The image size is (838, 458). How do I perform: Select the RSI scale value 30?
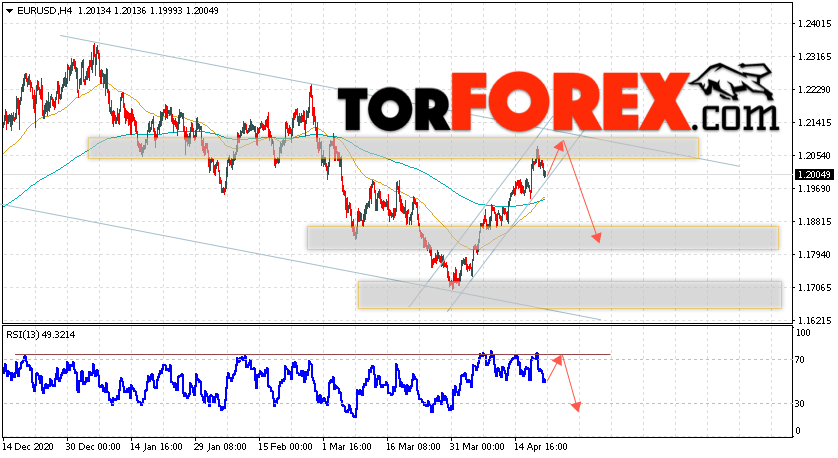(x=800, y=404)
